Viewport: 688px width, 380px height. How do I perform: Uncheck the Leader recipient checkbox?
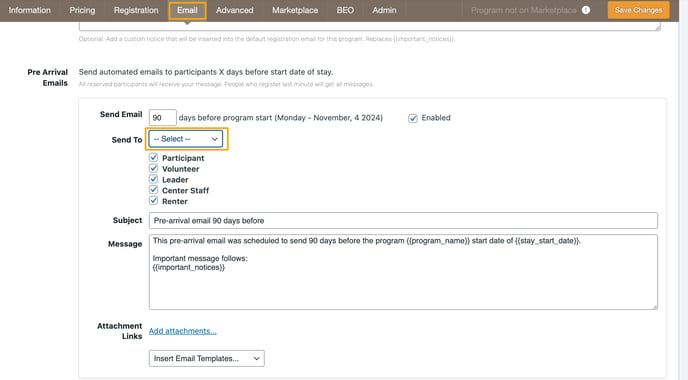click(153, 179)
